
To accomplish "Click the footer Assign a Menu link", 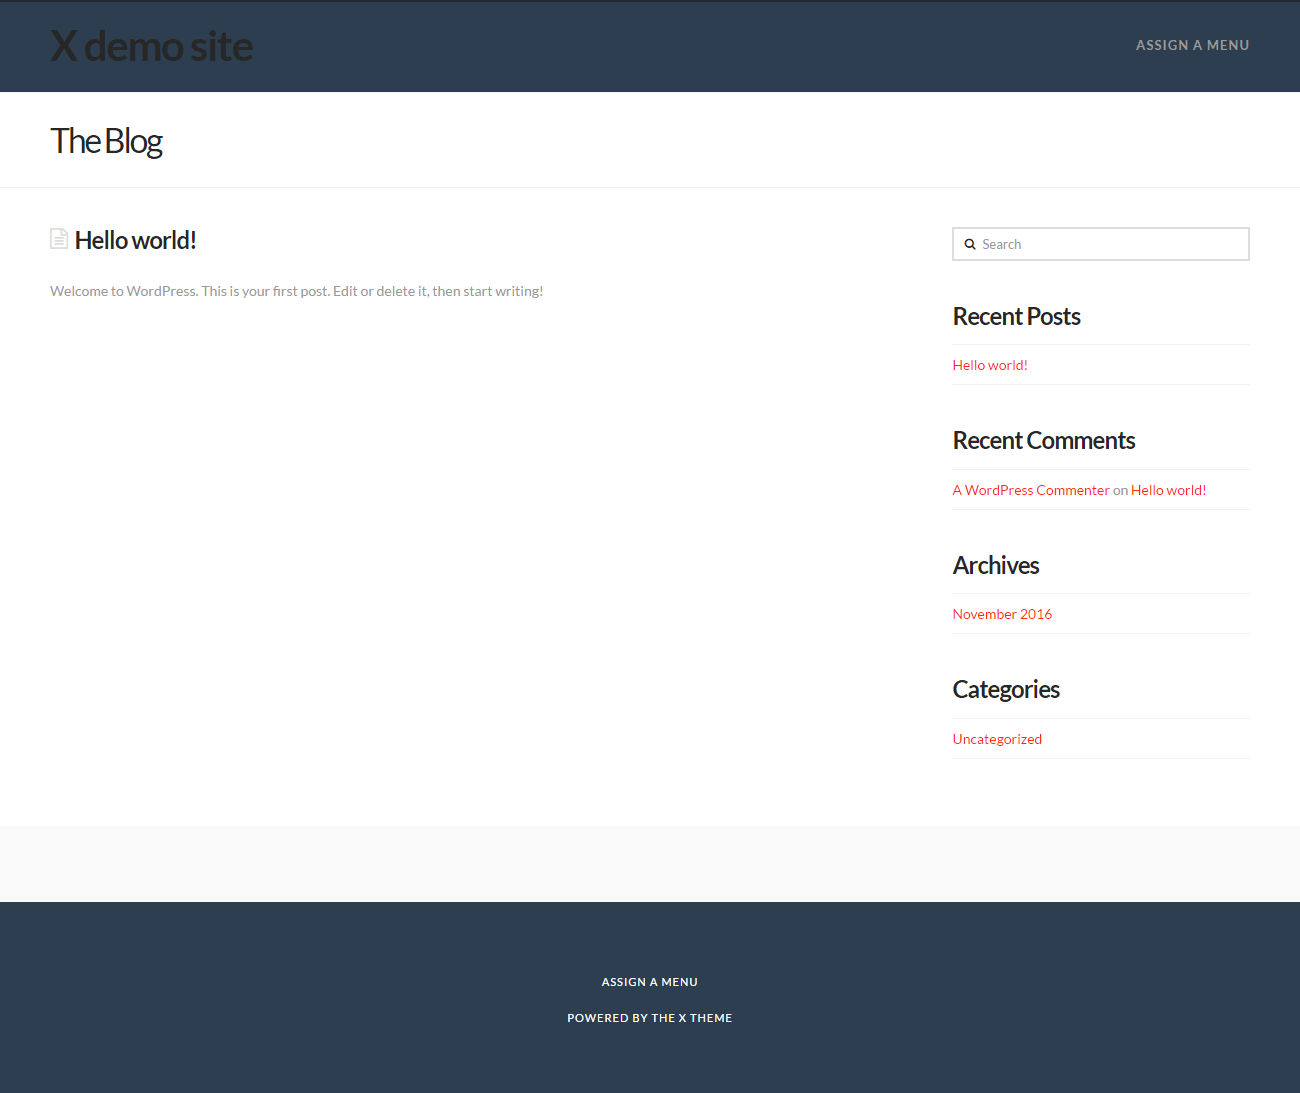I will click(650, 982).
